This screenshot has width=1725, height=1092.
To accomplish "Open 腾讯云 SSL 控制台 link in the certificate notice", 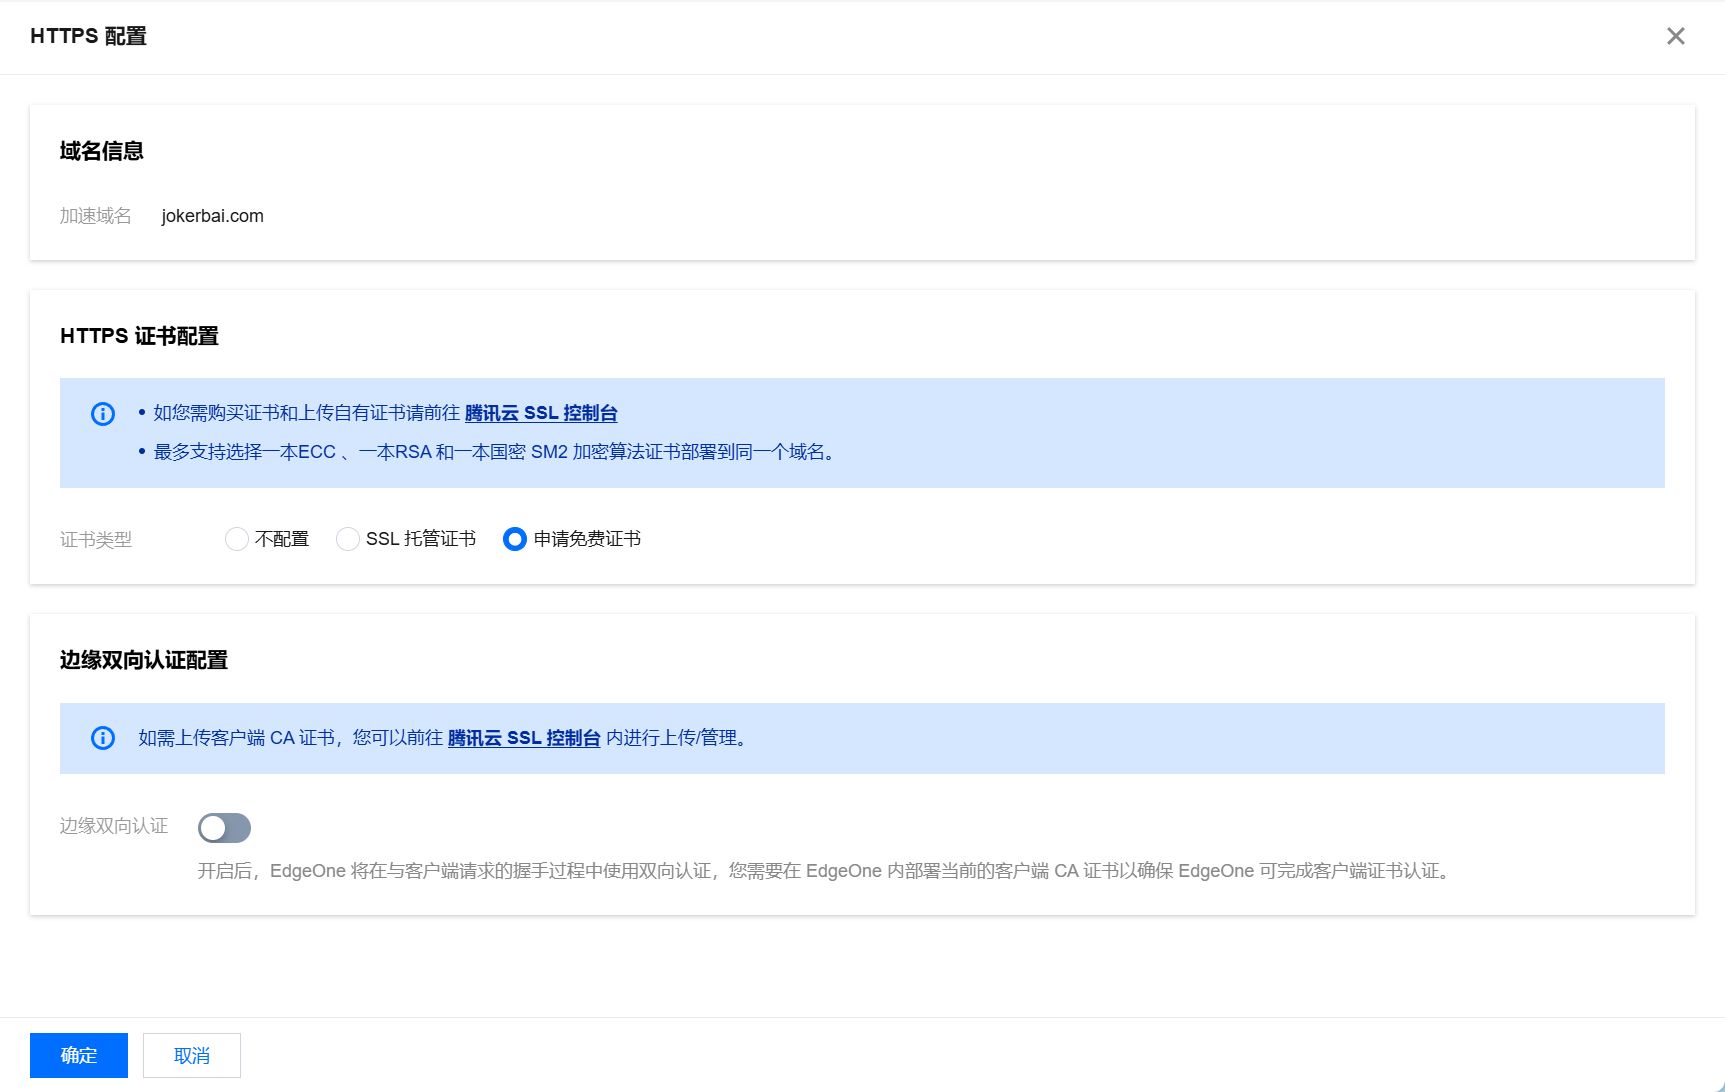I will pyautogui.click(x=541, y=413).
